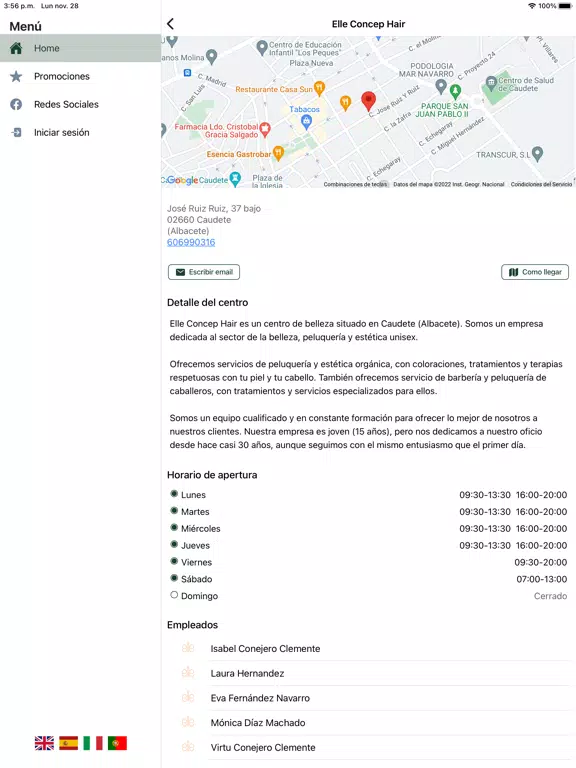The image size is (576, 768).
Task: Select the Sábado schedule indicator
Action: [x=174, y=578]
